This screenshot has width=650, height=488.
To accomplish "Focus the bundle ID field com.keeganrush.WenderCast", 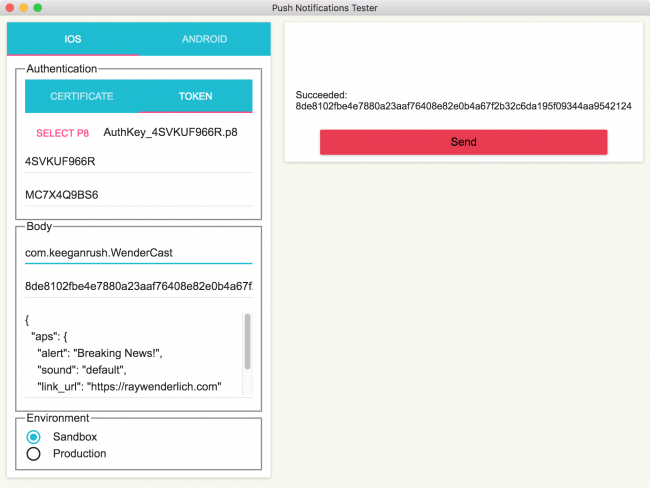I will click(x=138, y=253).
